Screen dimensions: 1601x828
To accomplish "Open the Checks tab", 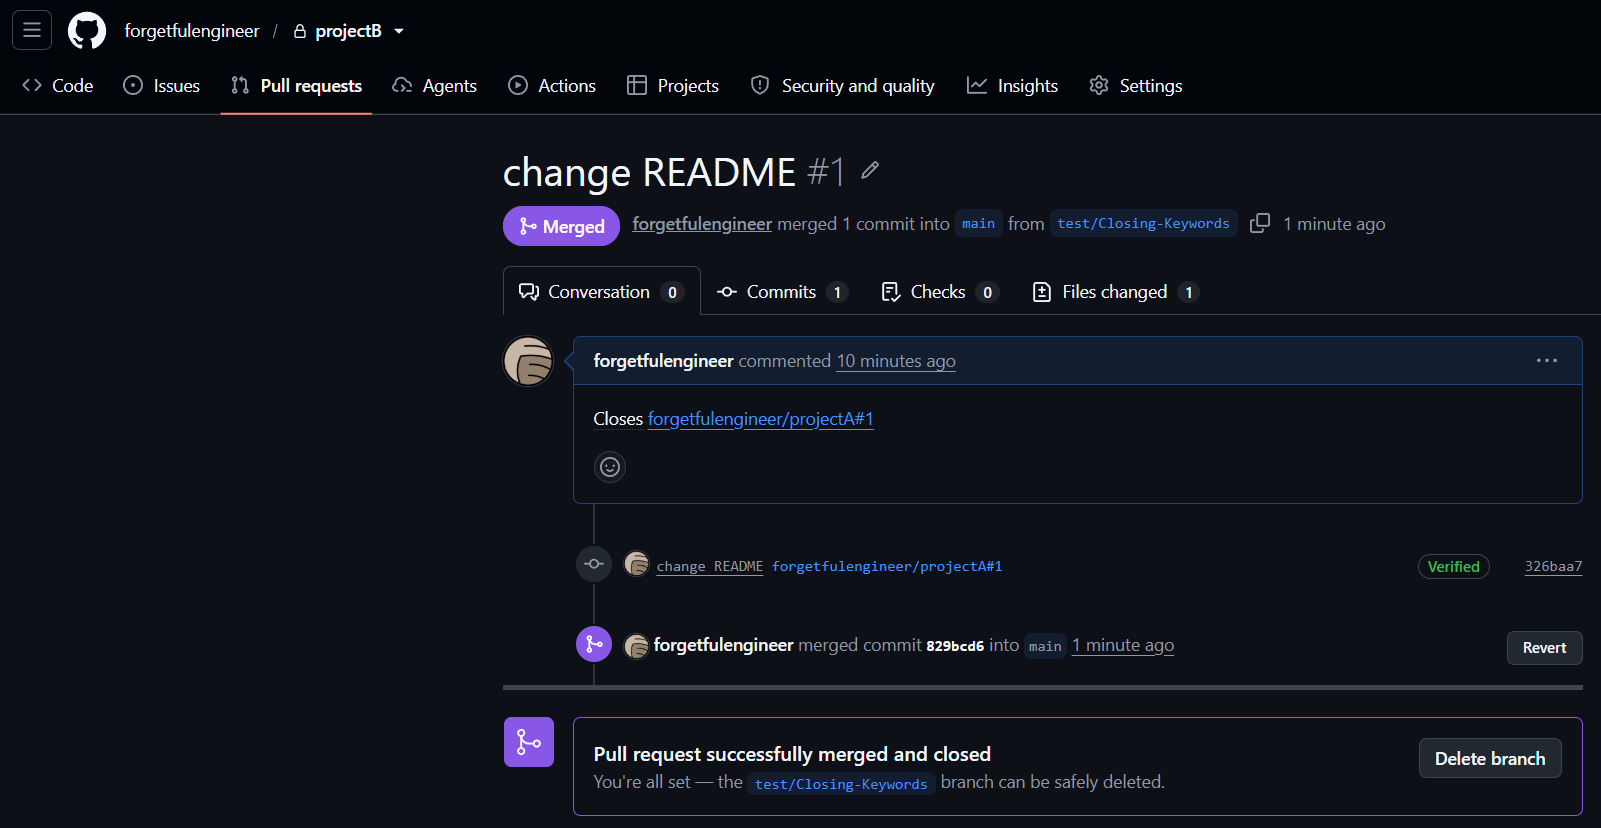I will click(940, 292).
